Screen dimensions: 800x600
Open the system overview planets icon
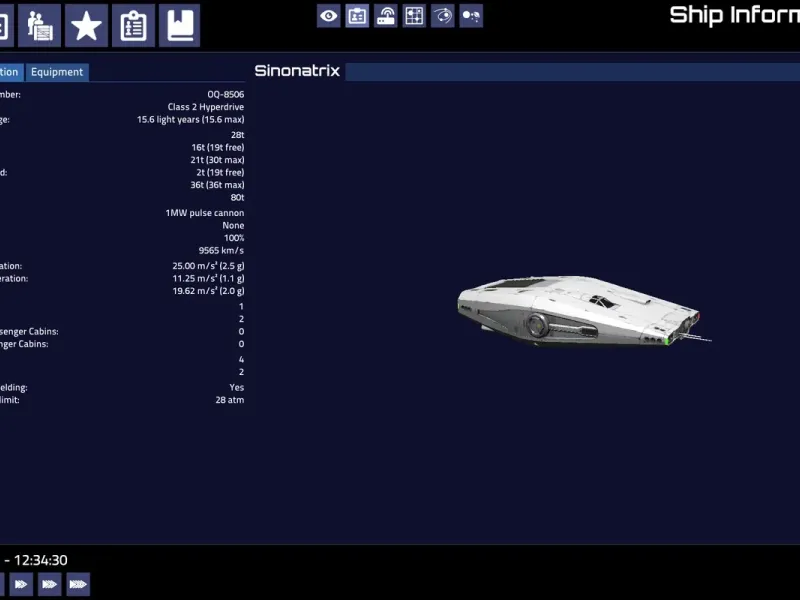point(471,16)
